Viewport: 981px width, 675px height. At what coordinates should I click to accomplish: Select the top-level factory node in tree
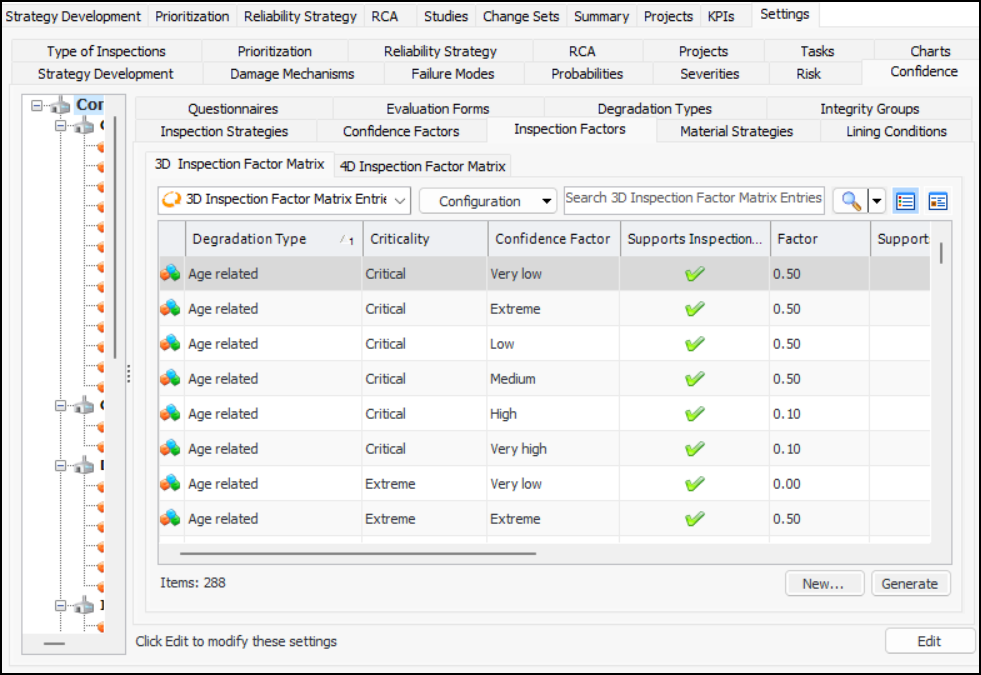point(61,105)
